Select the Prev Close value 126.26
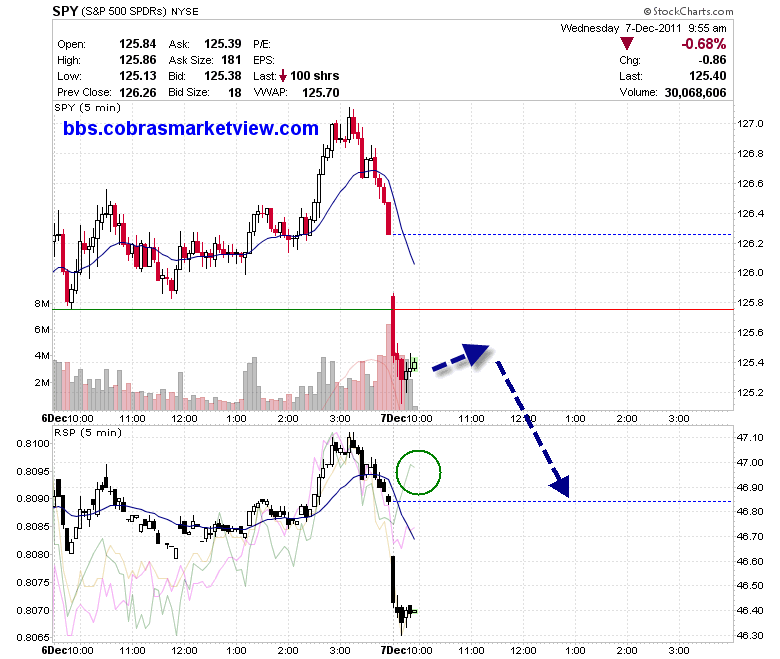 pyautogui.click(x=137, y=93)
